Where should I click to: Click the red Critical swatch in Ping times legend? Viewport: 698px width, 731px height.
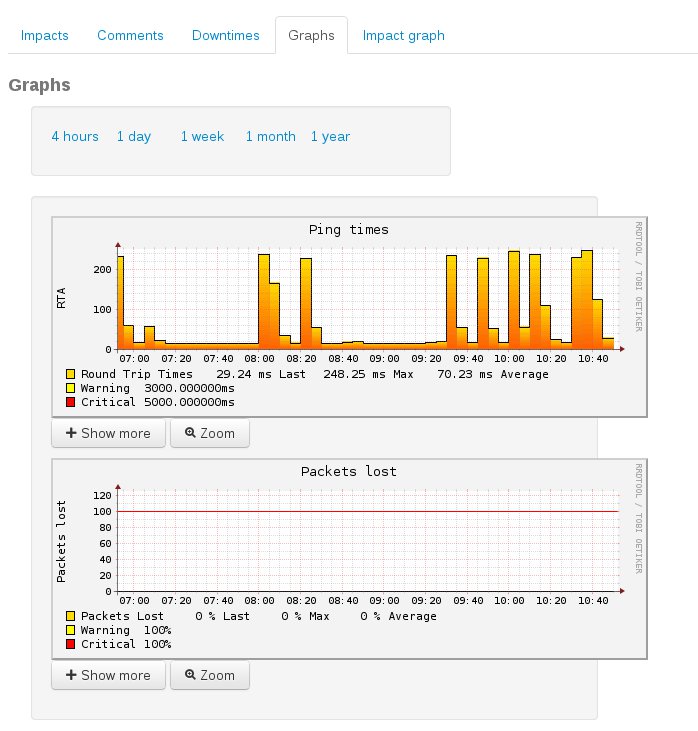(71, 402)
